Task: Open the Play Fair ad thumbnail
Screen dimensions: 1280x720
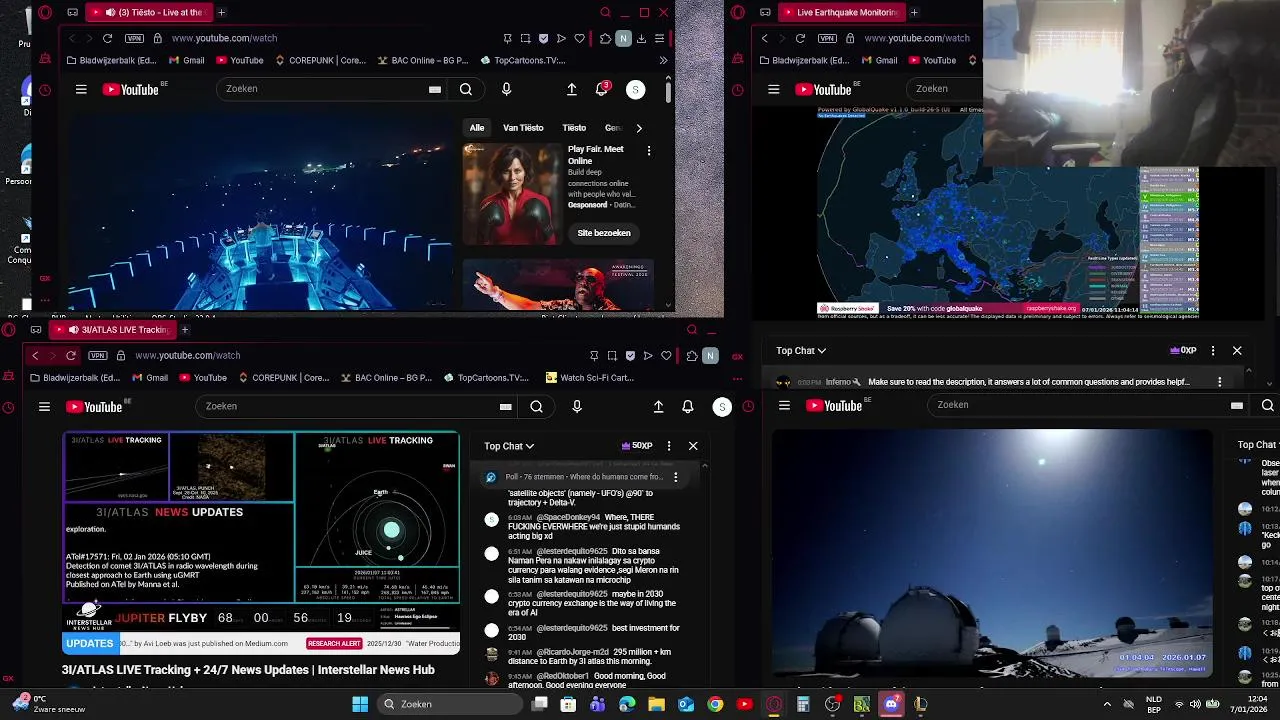Action: coord(512,194)
